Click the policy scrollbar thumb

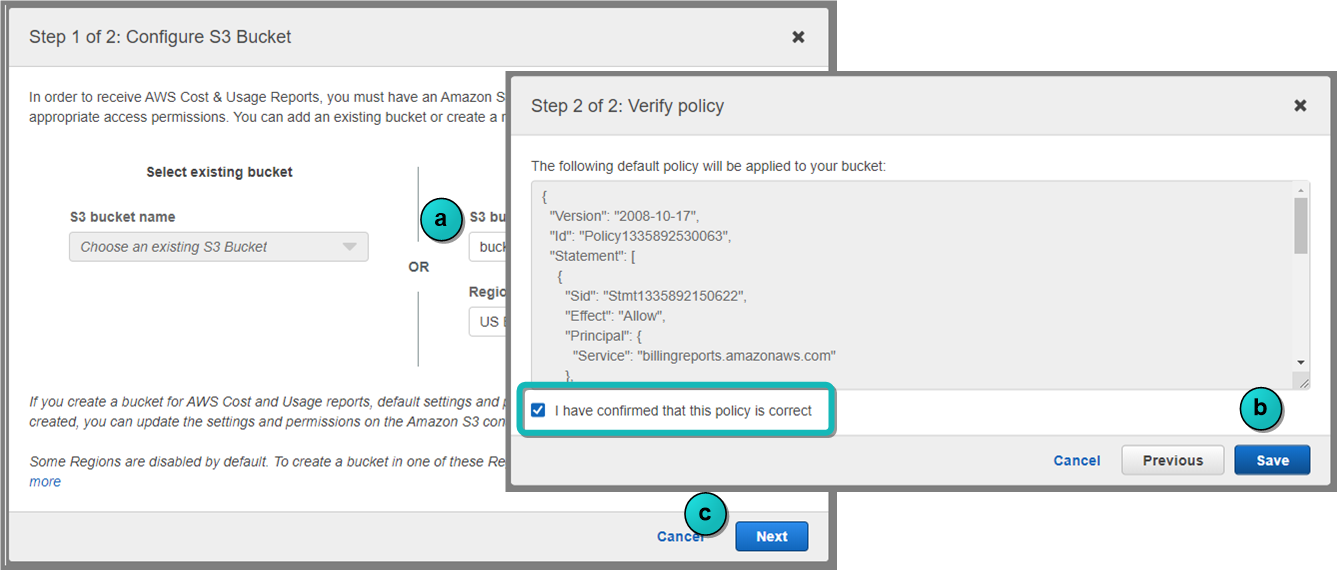1300,226
